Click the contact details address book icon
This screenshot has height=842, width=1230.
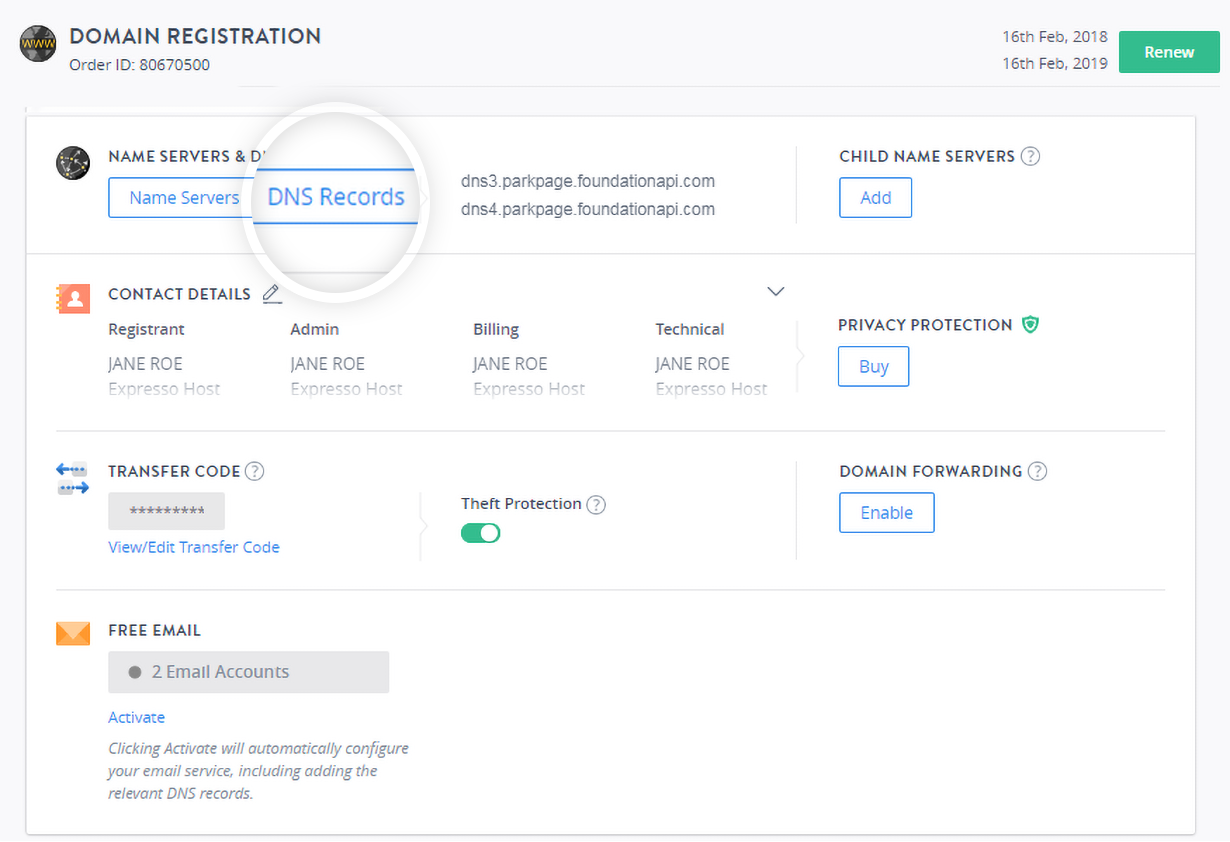[73, 299]
